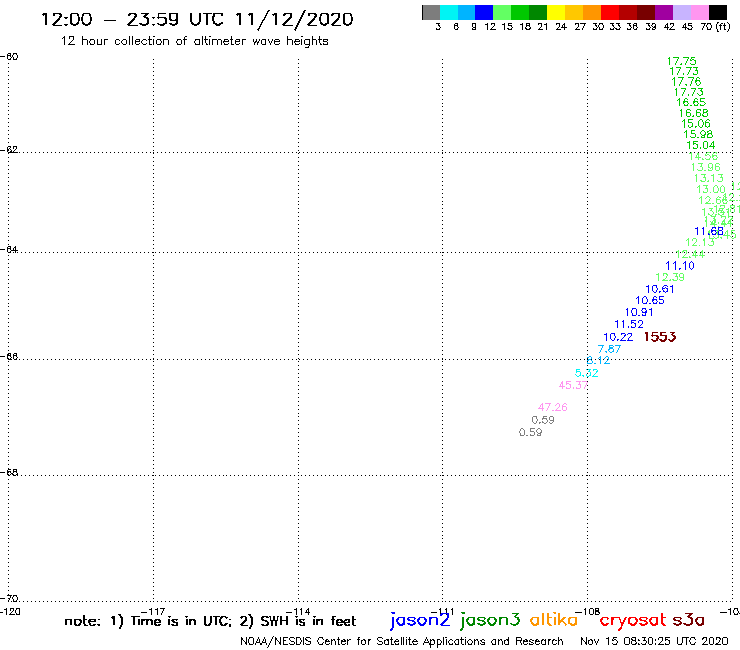This screenshot has height=650, width=740.
Task: Select the wave height value 17.76
Action: point(686,82)
